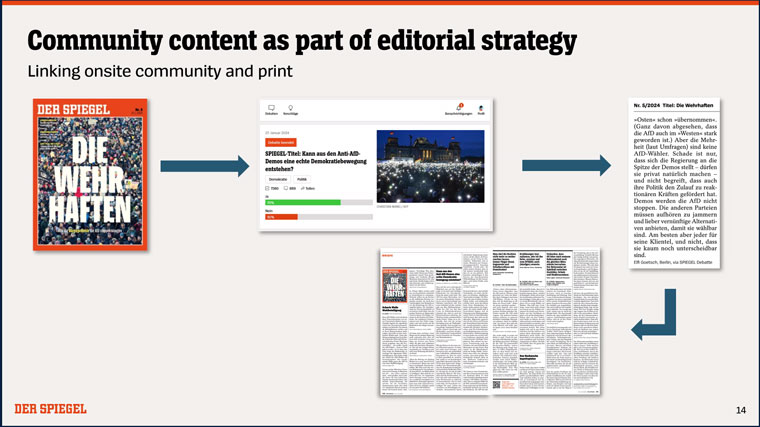Select the Politik tag
Image resolution: width=760 pixels, height=427 pixels.
[302, 179]
